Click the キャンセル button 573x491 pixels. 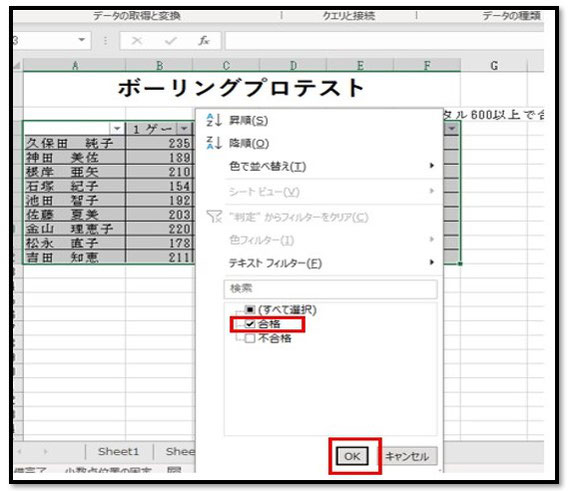(407, 456)
